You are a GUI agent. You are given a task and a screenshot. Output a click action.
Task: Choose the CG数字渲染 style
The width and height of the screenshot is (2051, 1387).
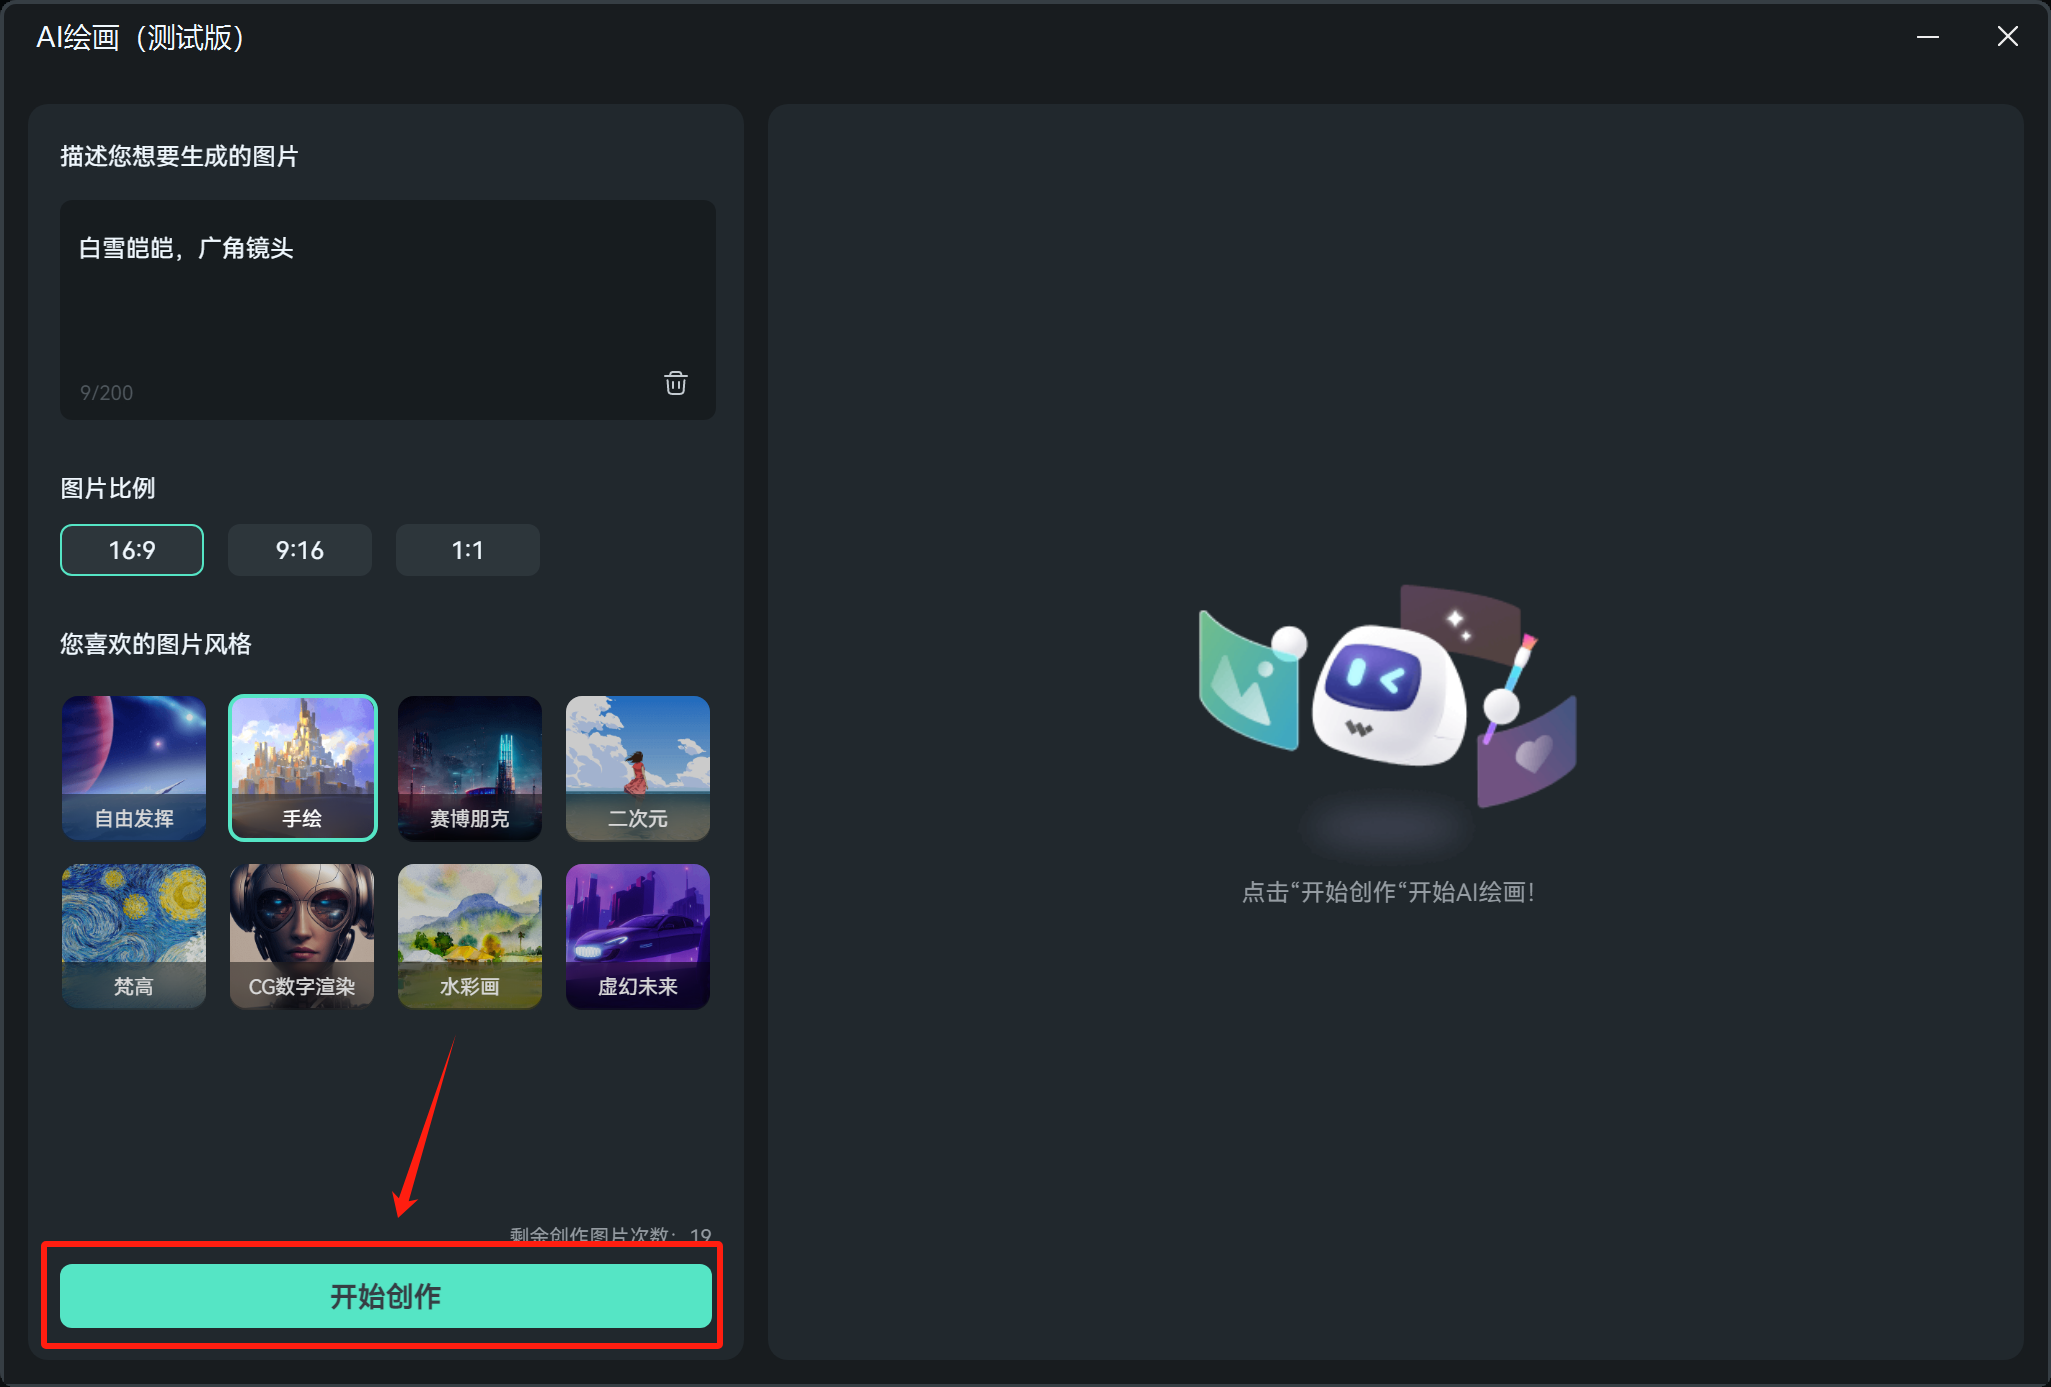click(302, 935)
